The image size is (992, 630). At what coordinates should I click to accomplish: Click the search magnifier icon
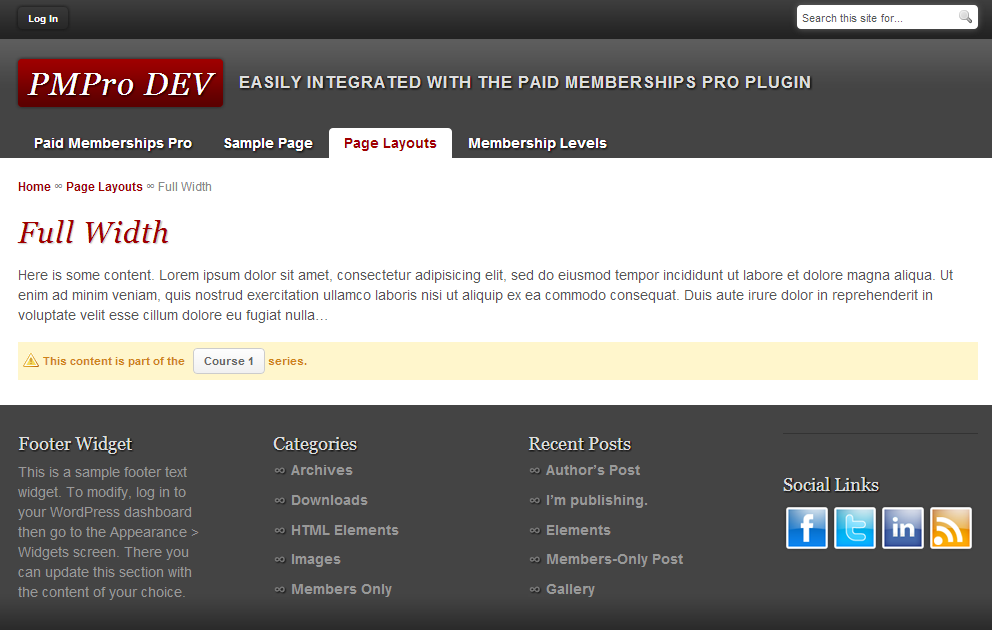[x=965, y=17]
